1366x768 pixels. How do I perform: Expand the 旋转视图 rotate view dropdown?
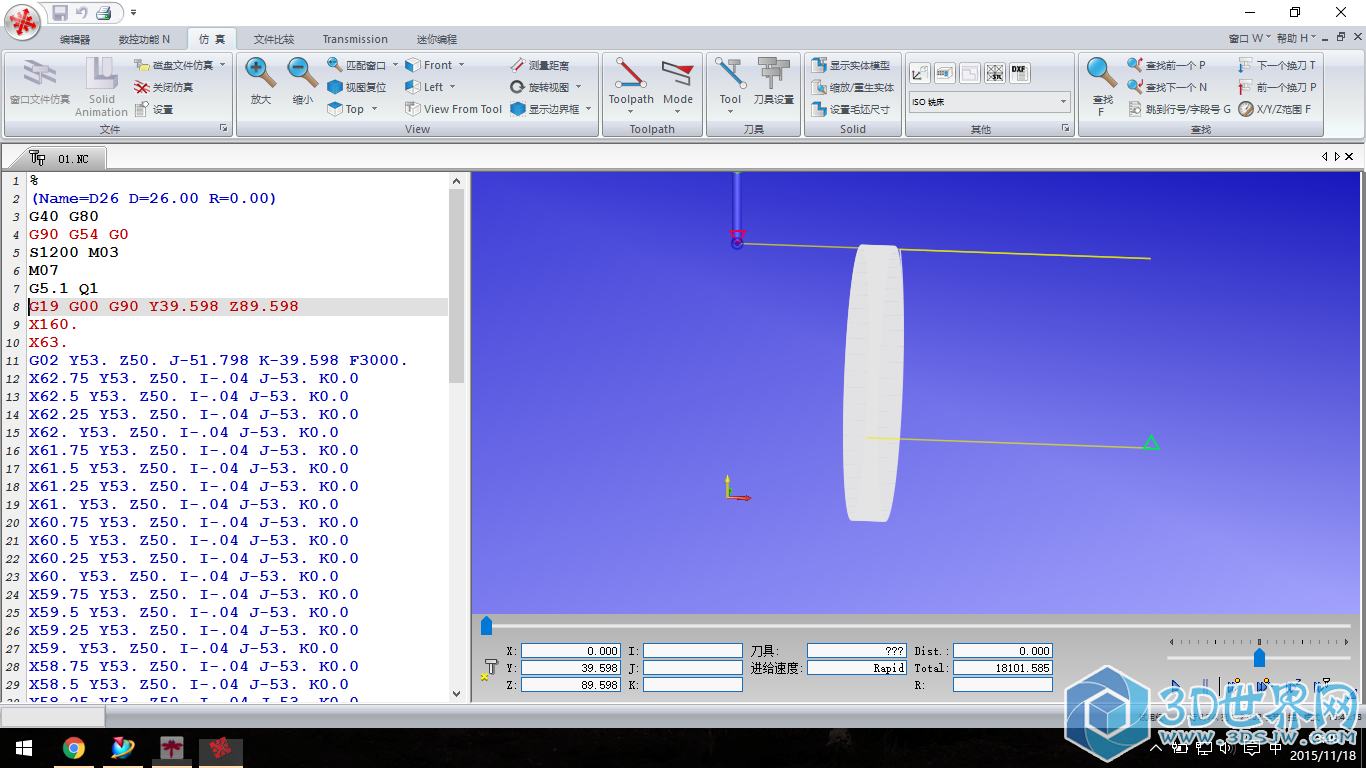point(578,87)
